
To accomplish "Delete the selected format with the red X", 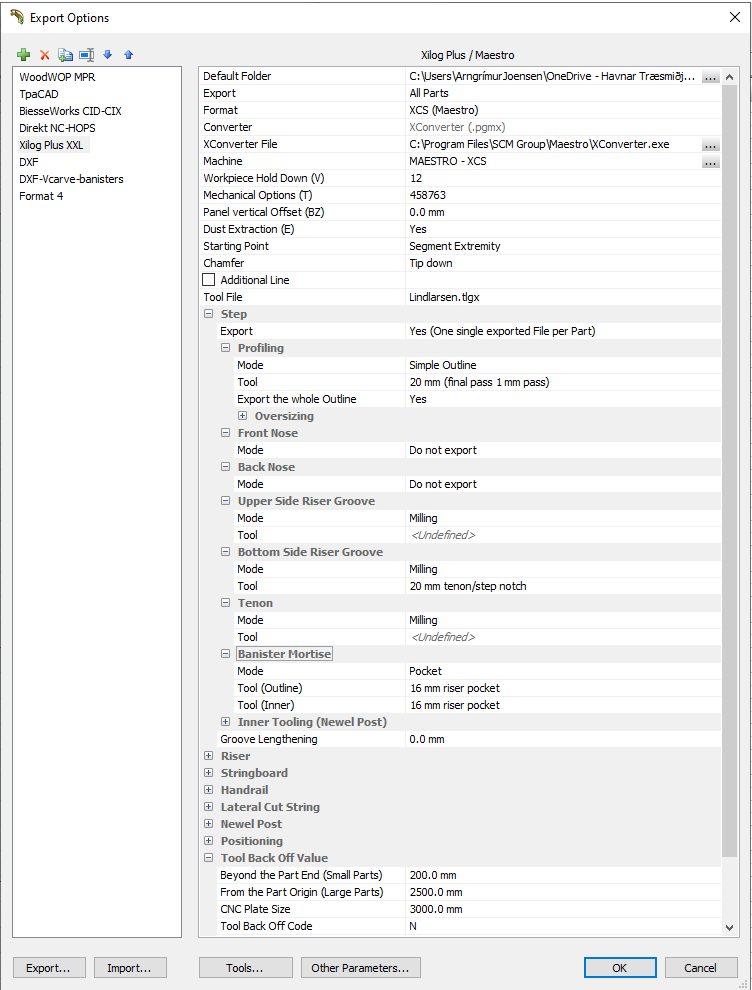I will pyautogui.click(x=45, y=55).
